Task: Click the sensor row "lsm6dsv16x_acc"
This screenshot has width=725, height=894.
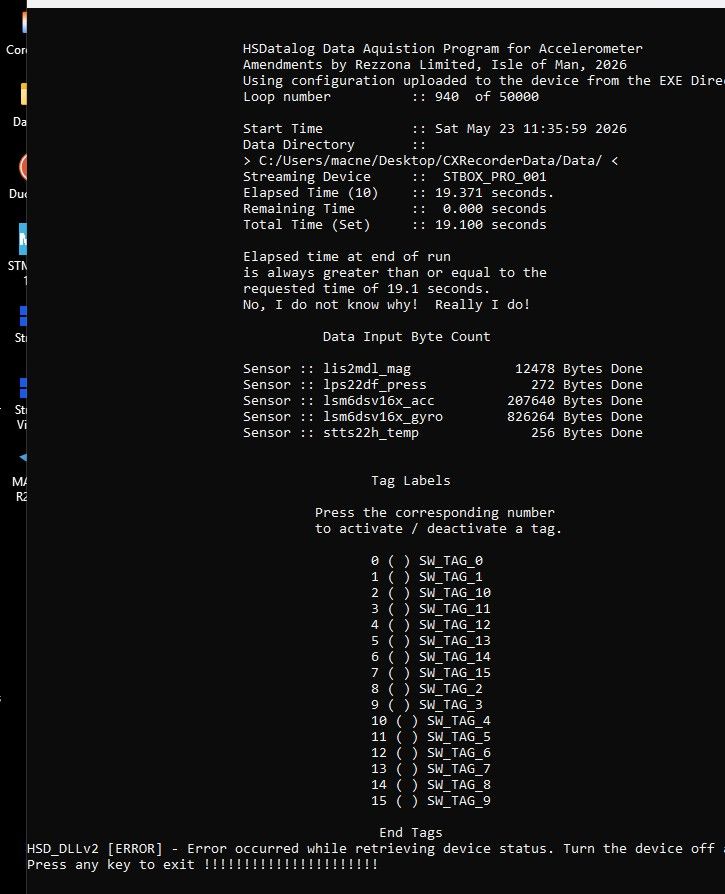Action: pos(443,401)
